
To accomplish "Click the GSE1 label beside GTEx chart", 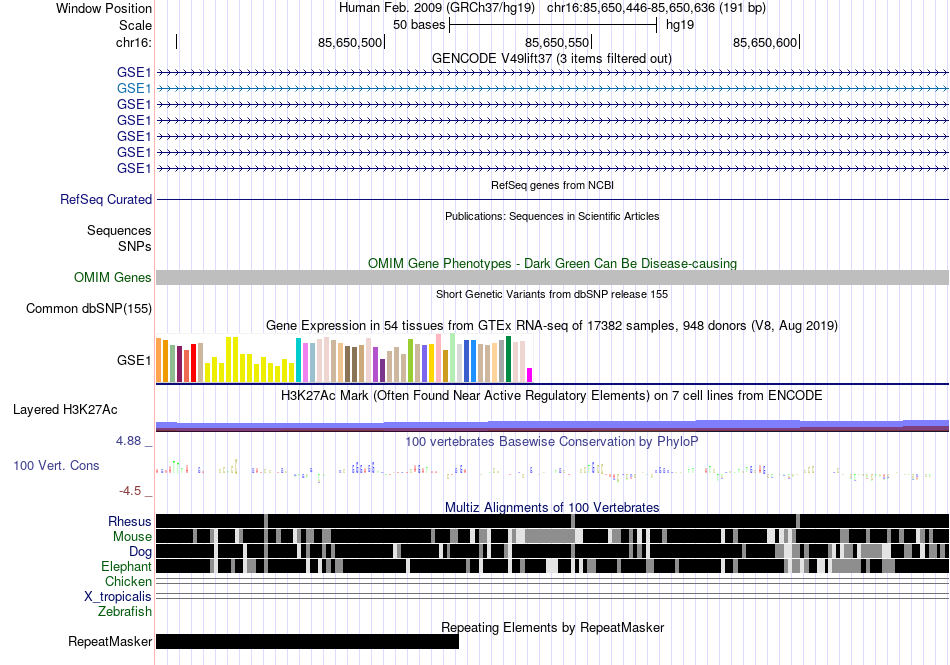I will (134, 360).
